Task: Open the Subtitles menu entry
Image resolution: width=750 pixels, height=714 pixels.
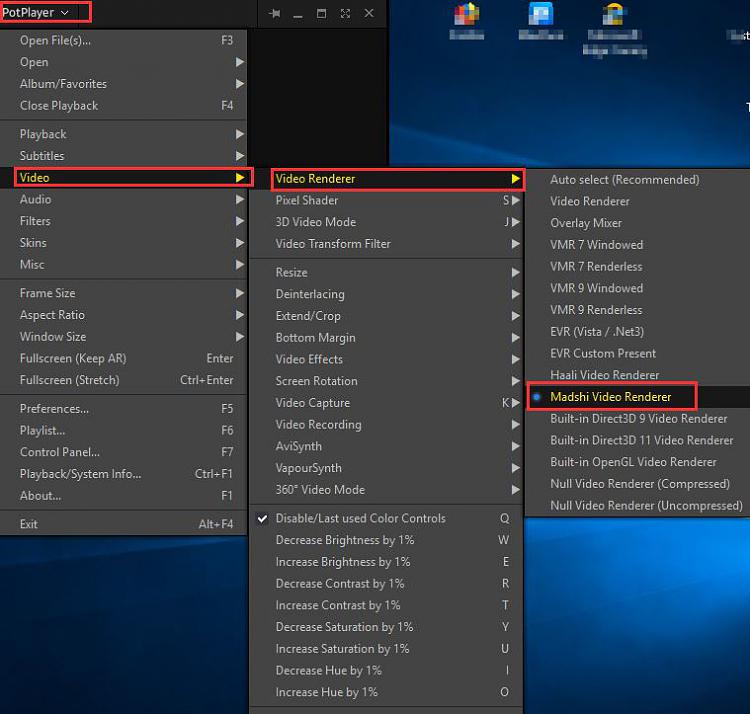Action: (42, 156)
